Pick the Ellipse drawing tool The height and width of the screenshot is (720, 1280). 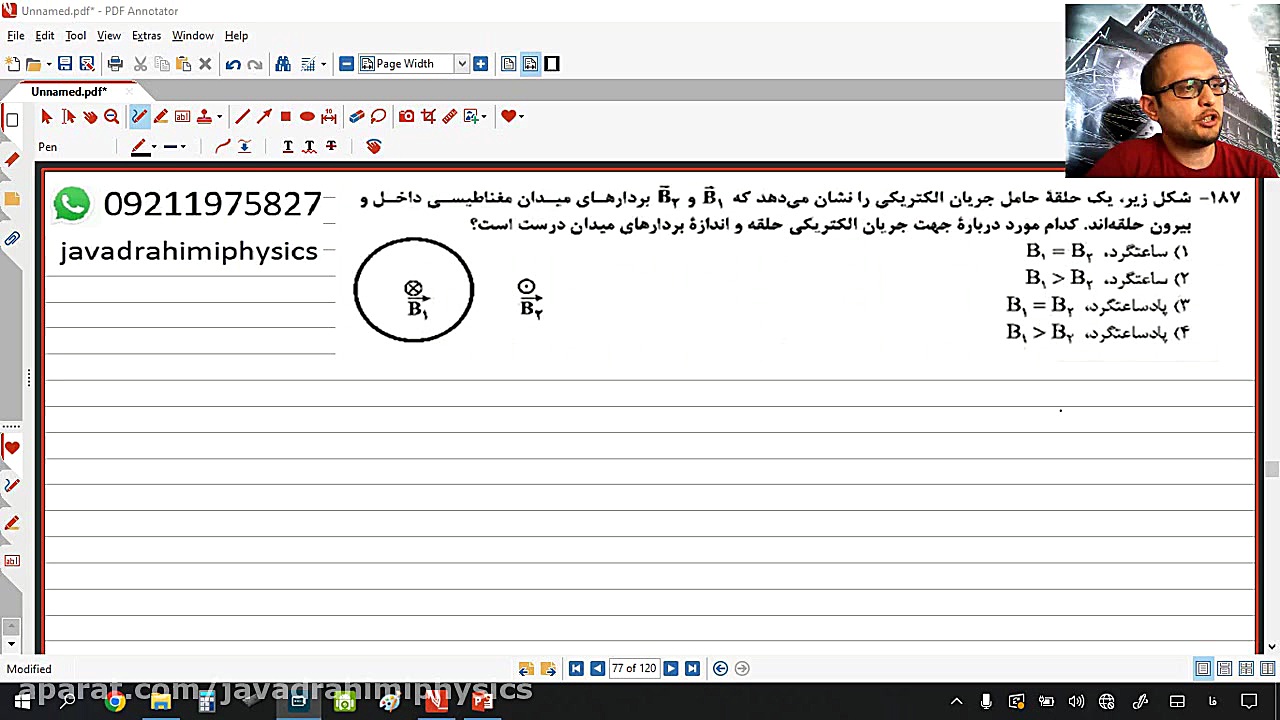coord(307,116)
